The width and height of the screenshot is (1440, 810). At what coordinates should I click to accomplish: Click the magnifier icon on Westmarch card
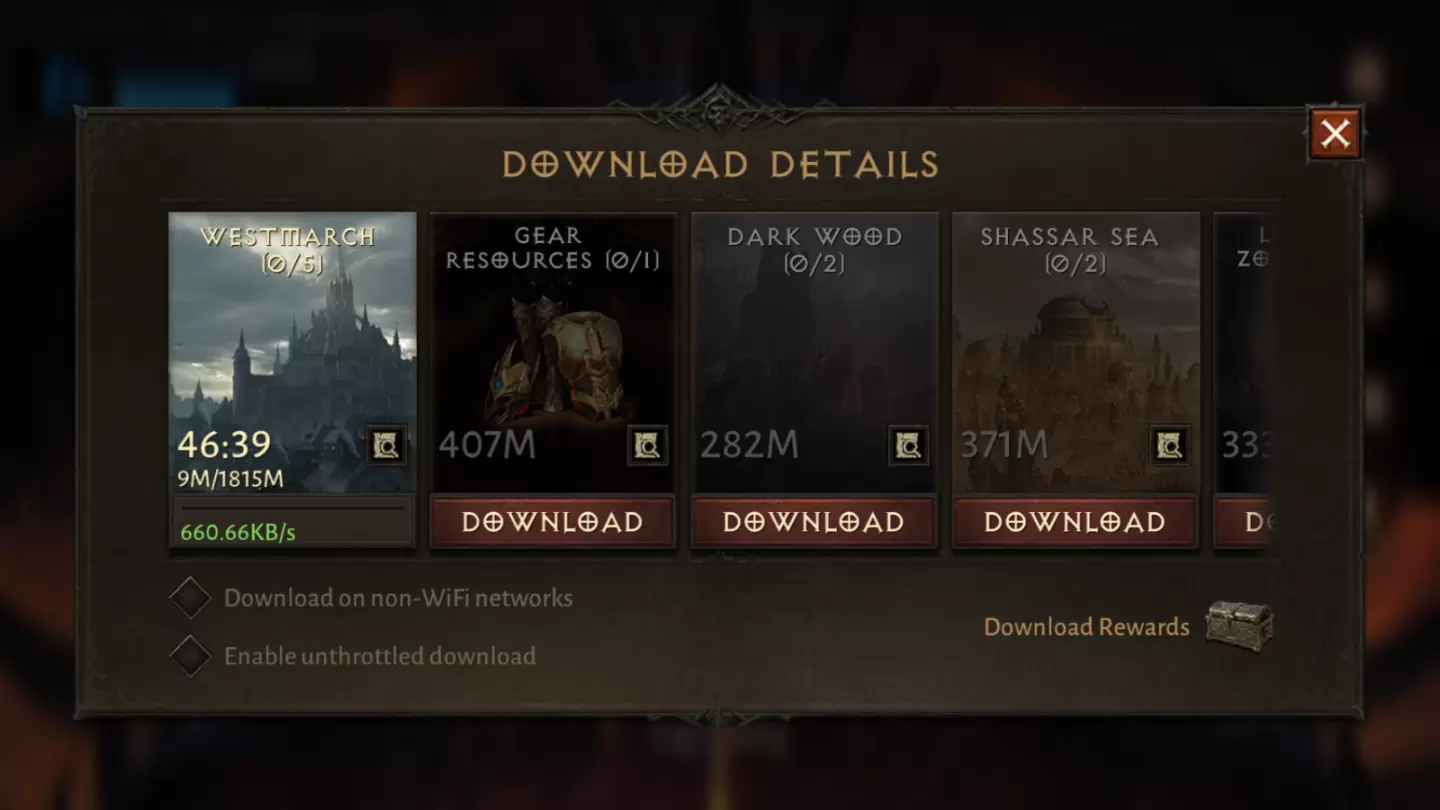coord(386,446)
